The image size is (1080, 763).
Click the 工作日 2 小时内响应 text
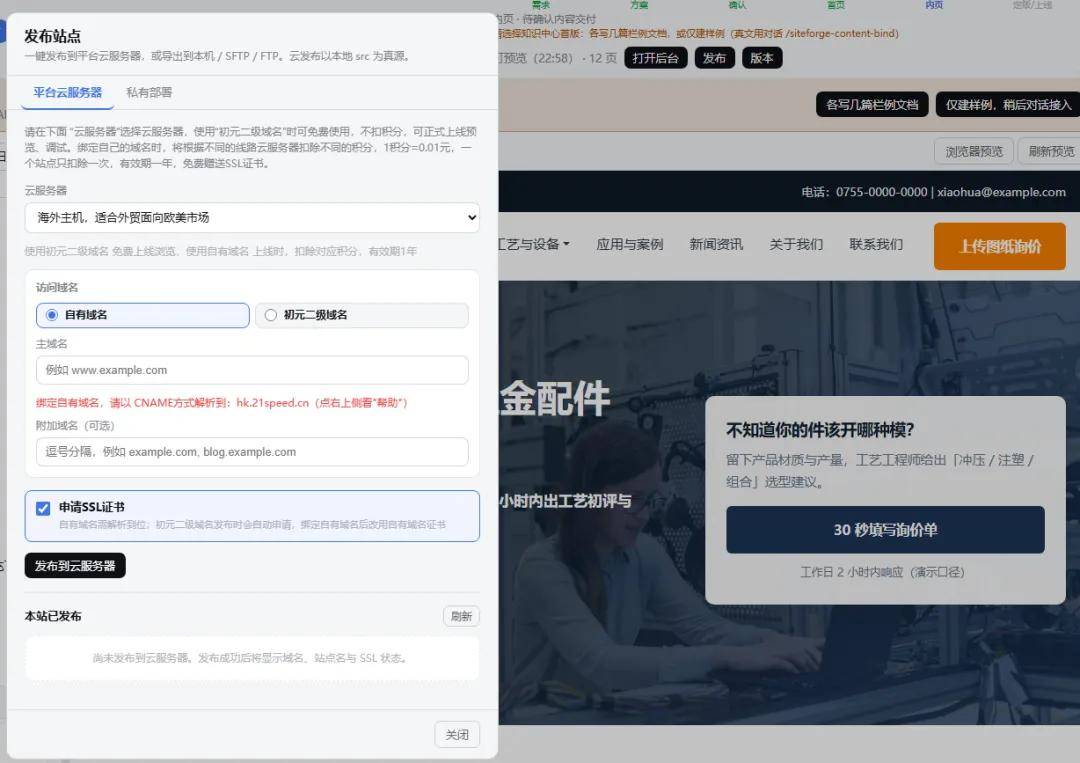[x=882, y=572]
